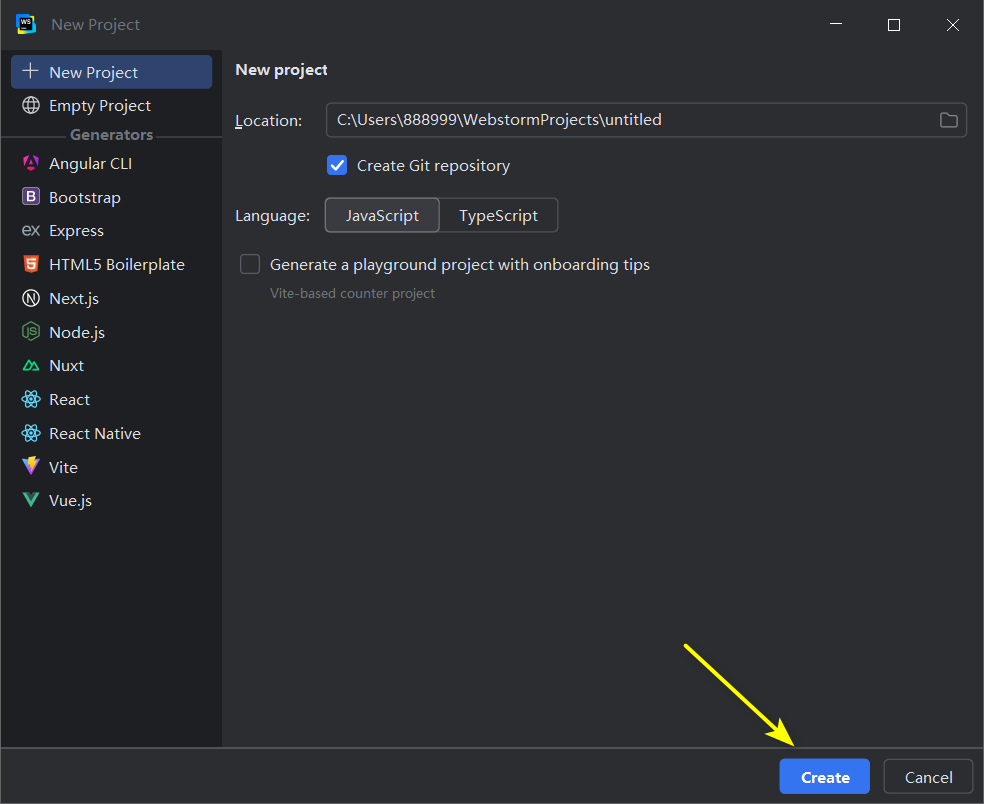Enable the playground project checkbox
Viewport: 984px width, 804px height.
pos(250,264)
